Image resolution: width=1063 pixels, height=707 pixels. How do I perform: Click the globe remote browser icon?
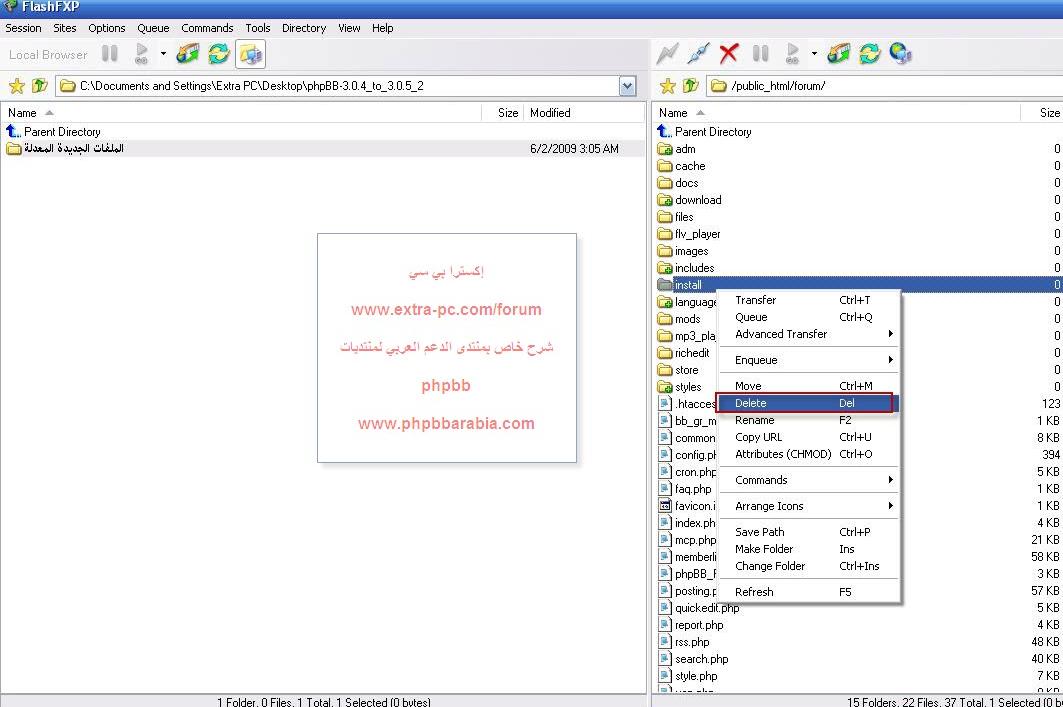[x=901, y=54]
